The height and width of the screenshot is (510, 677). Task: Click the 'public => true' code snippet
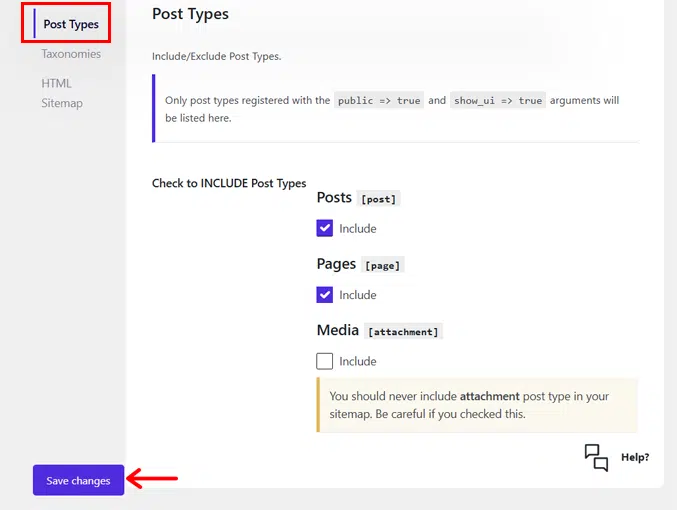379,101
